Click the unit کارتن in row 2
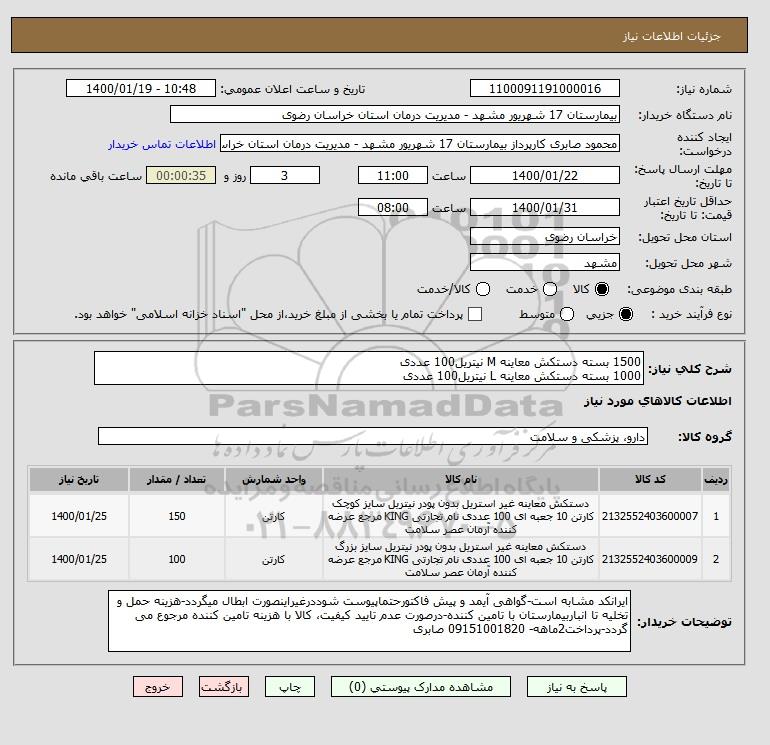770x745 pixels. [274, 559]
